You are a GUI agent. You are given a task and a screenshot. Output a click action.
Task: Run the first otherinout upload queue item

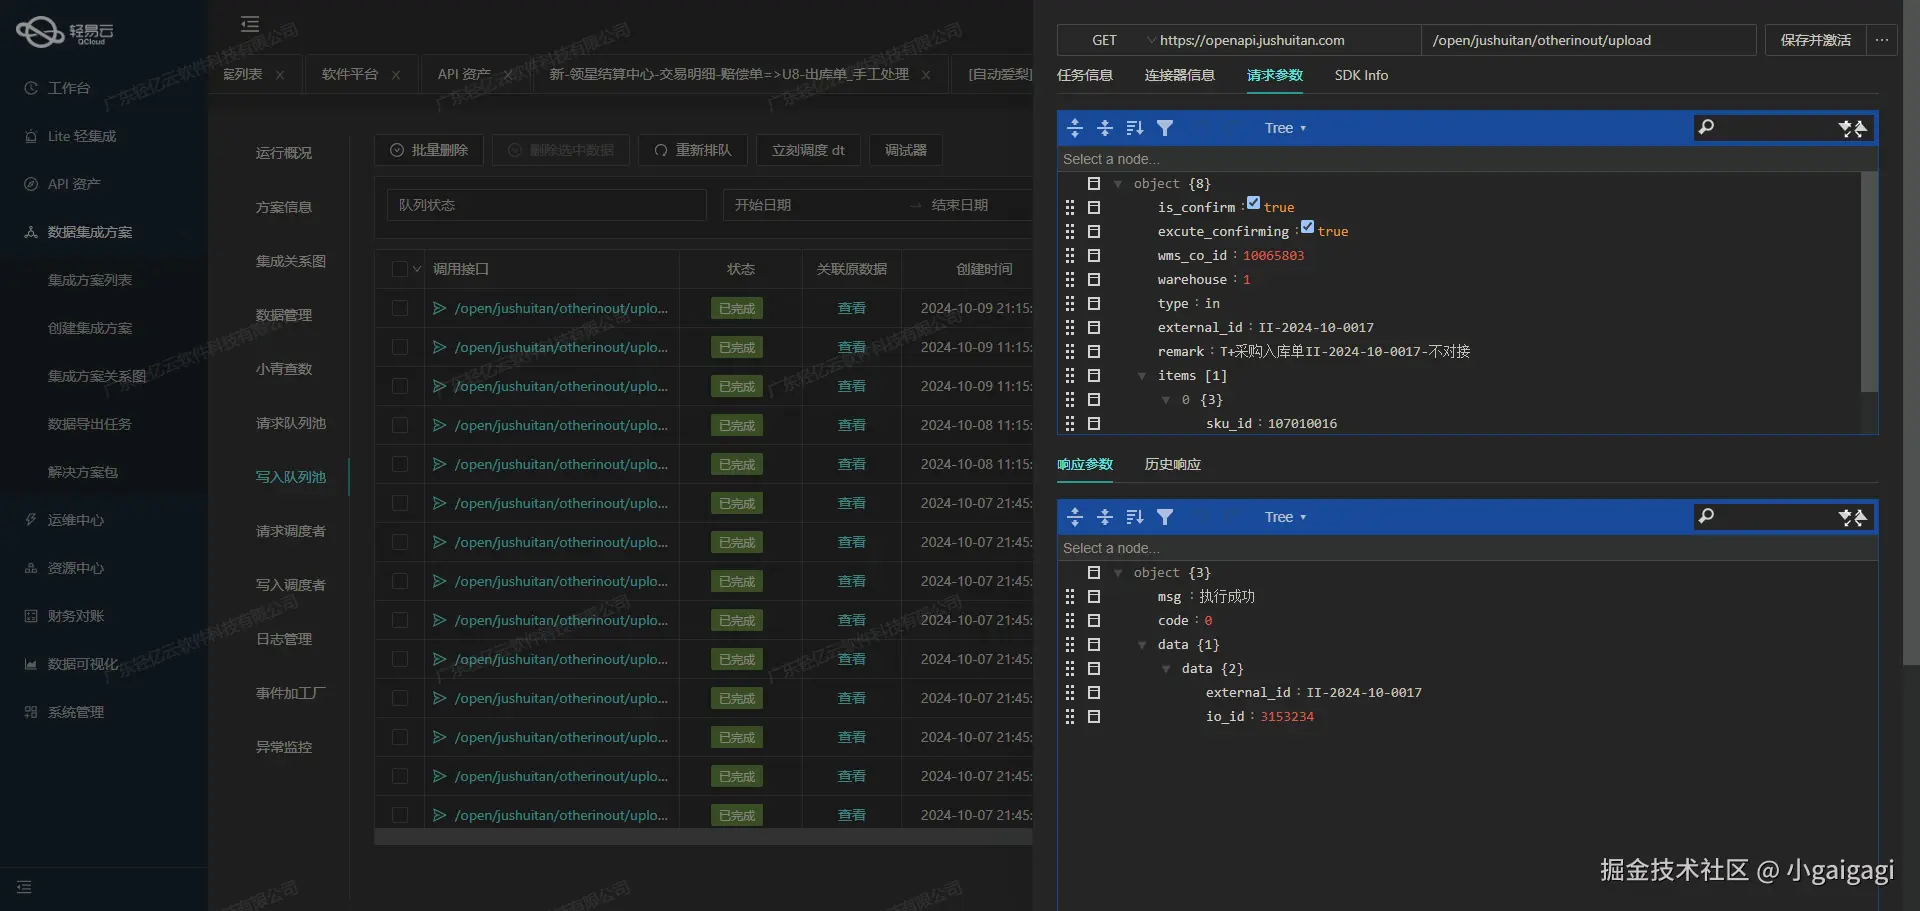tap(439, 308)
